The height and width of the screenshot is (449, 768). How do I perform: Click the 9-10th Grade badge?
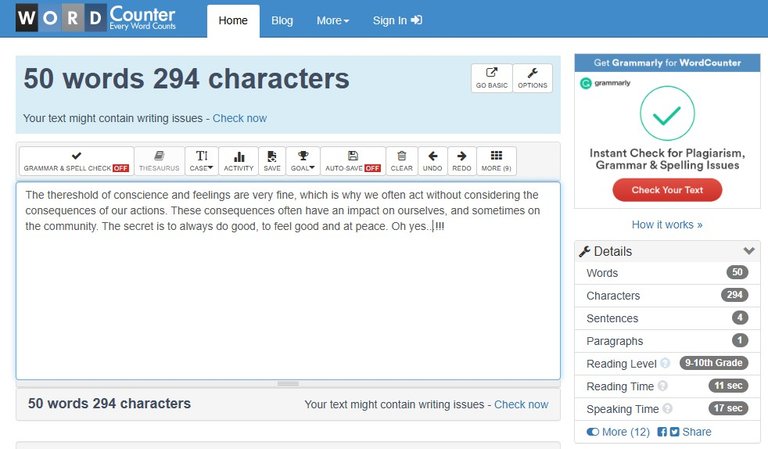[x=714, y=363]
